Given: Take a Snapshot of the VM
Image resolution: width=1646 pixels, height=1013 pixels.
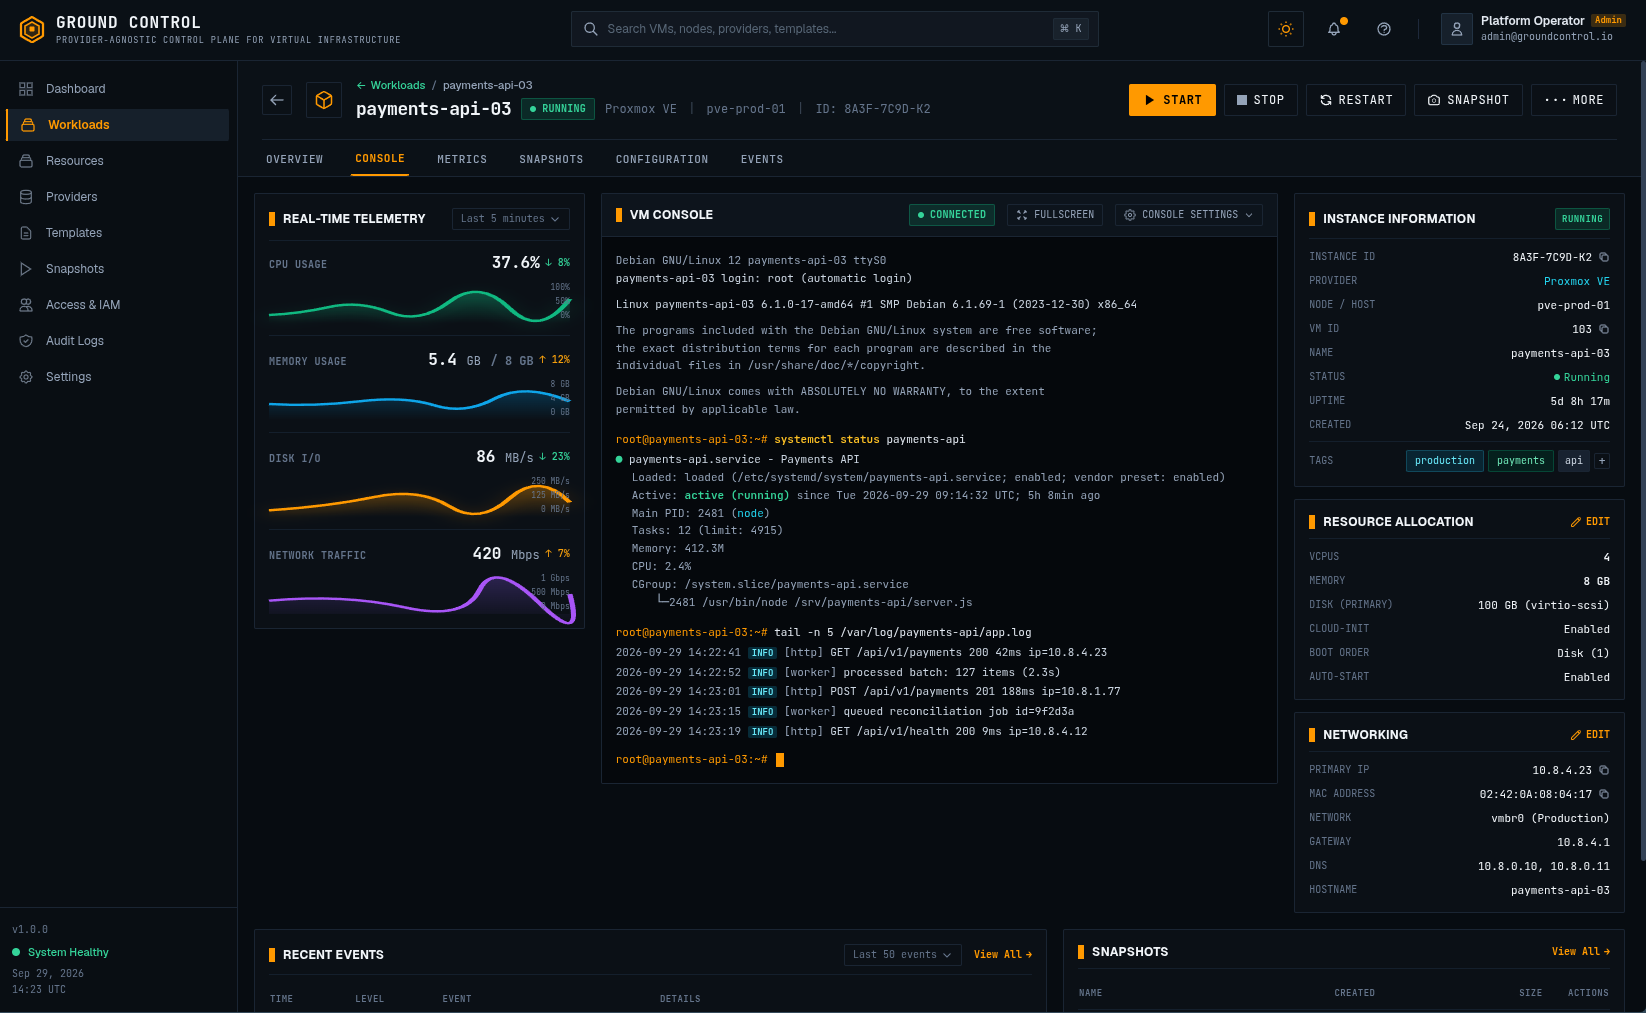Looking at the screenshot, I should click(x=1469, y=100).
